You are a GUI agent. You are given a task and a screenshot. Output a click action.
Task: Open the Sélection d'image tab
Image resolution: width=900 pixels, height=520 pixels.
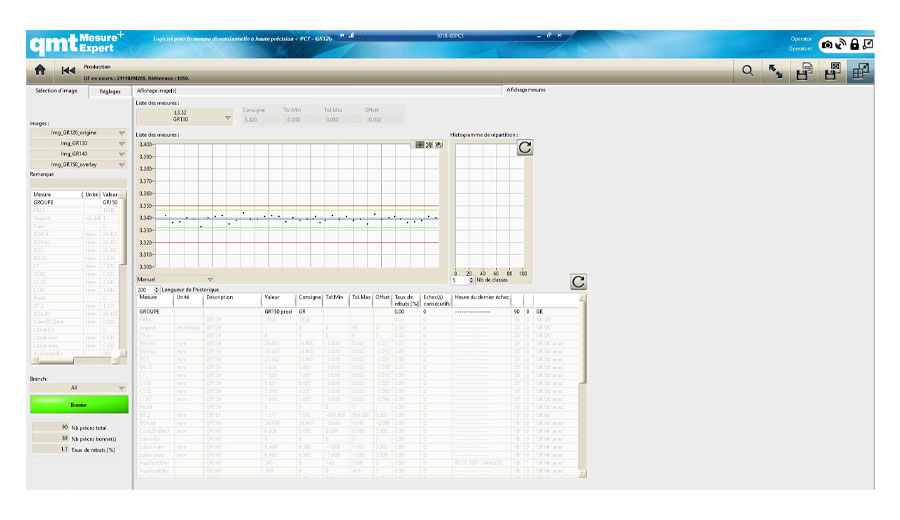[57, 91]
